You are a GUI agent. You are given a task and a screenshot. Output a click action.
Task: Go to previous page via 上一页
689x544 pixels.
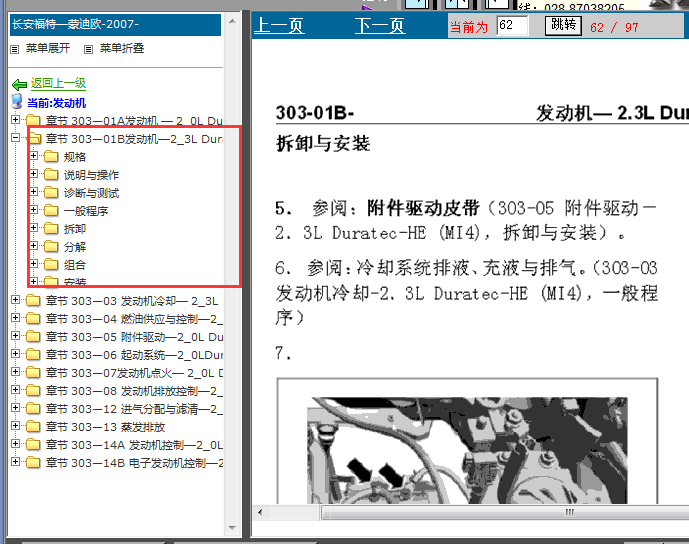coord(279,25)
